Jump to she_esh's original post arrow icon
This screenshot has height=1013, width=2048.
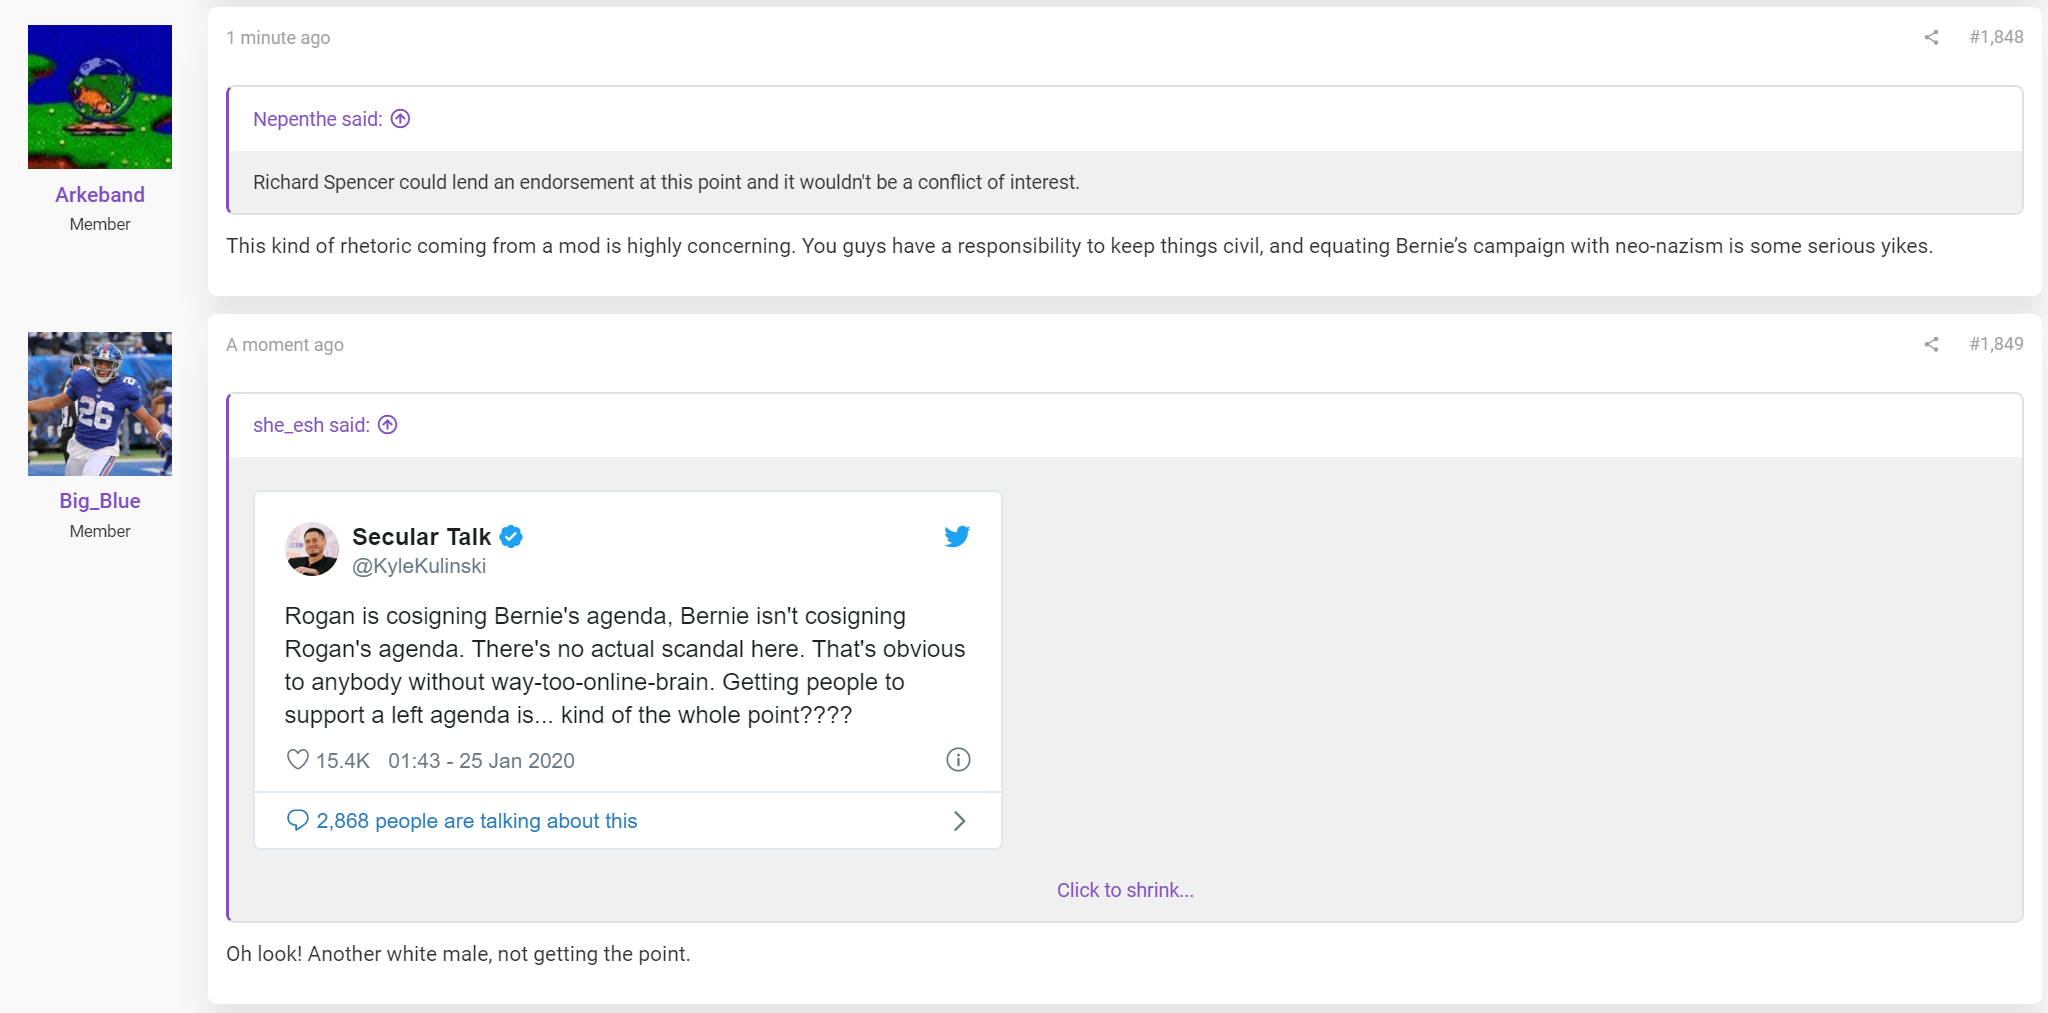[x=388, y=425]
